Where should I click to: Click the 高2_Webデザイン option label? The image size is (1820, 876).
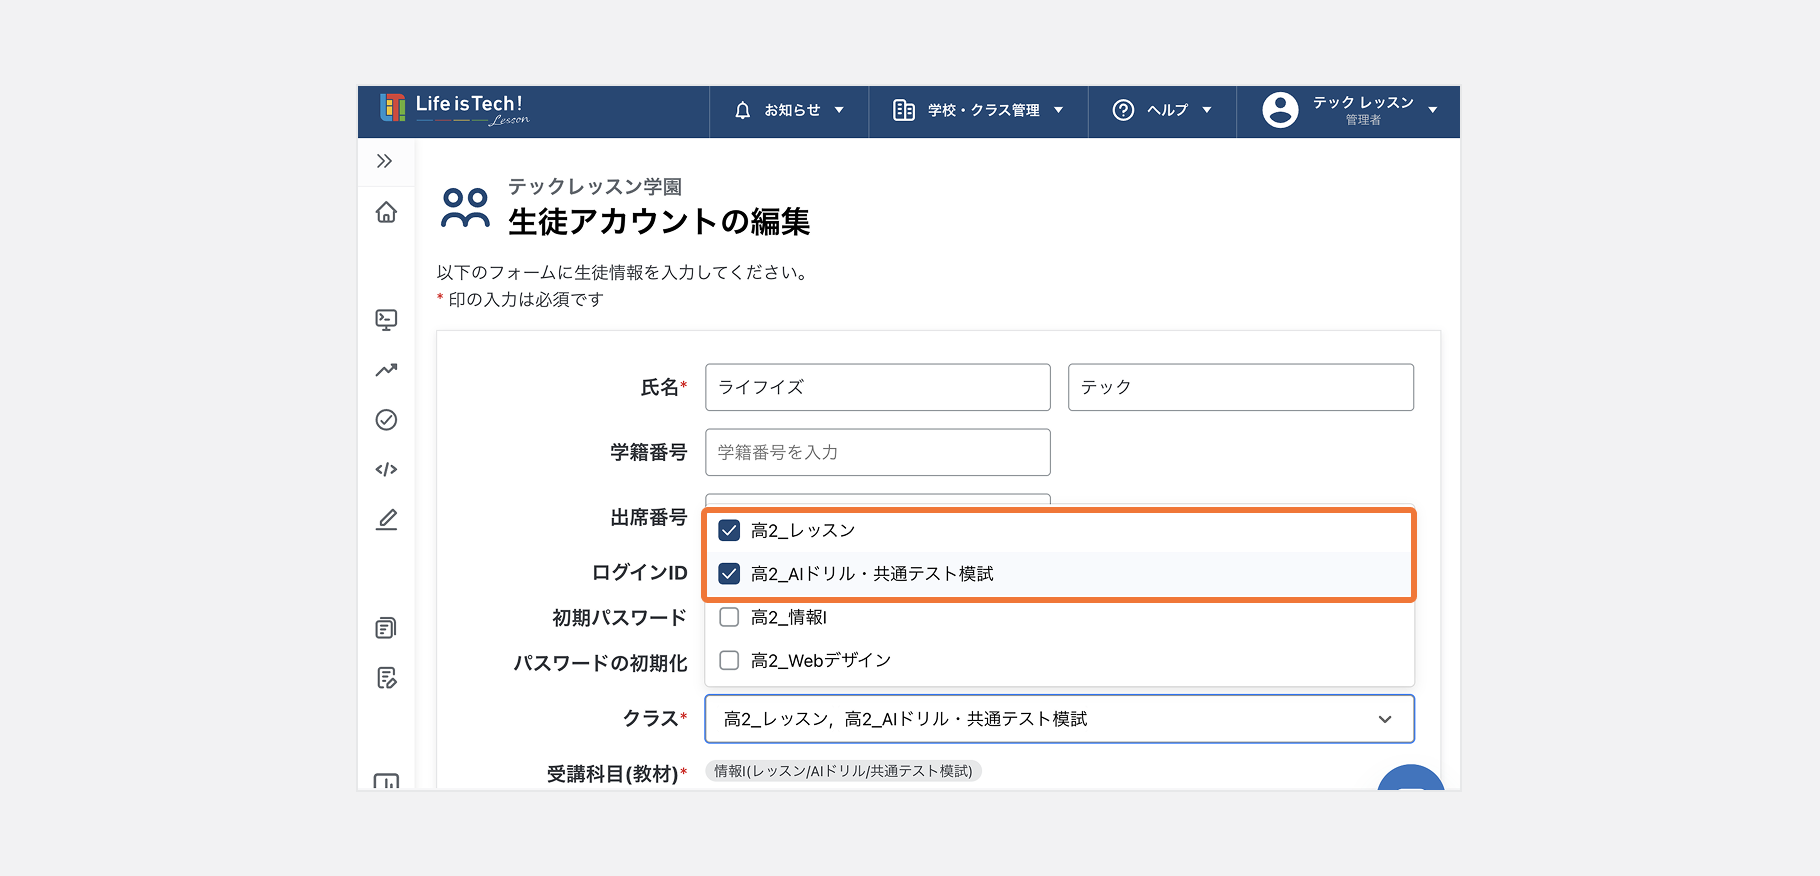coord(821,660)
